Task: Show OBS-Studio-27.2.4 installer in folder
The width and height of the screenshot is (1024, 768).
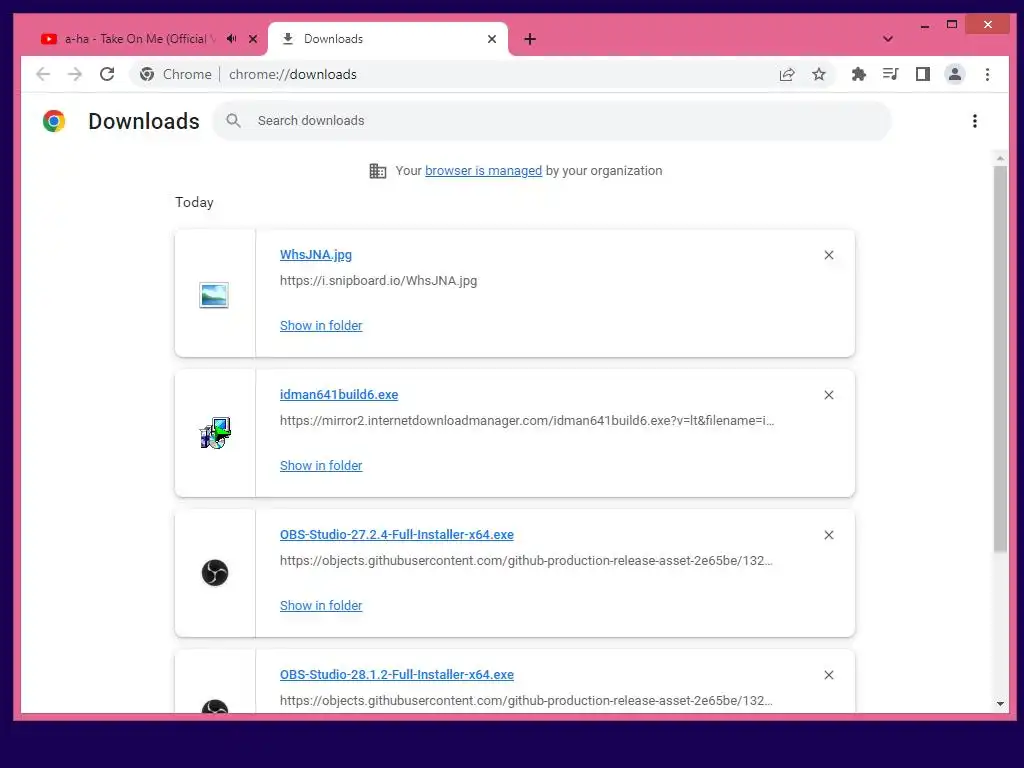Action: 321,605
